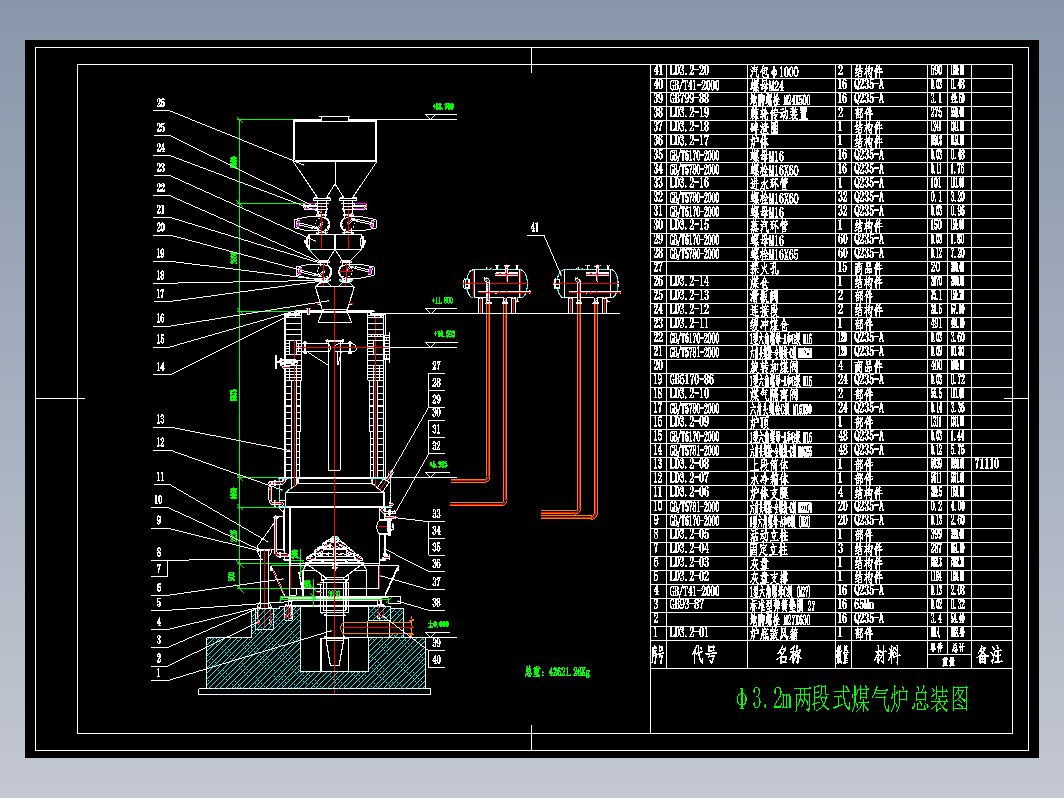Click the green title Φ3.2m两段式煤气炉总装图
1064x798 pixels.
coord(852,699)
